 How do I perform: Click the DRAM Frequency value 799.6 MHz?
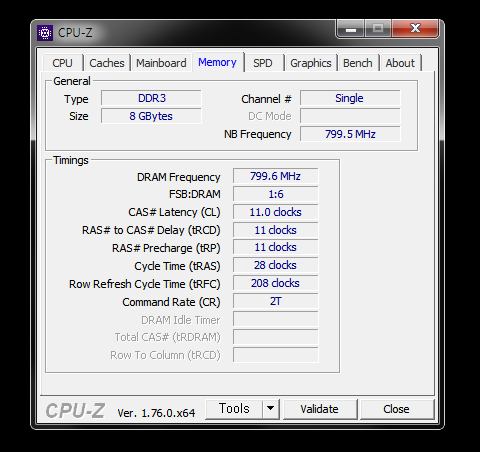(x=276, y=176)
